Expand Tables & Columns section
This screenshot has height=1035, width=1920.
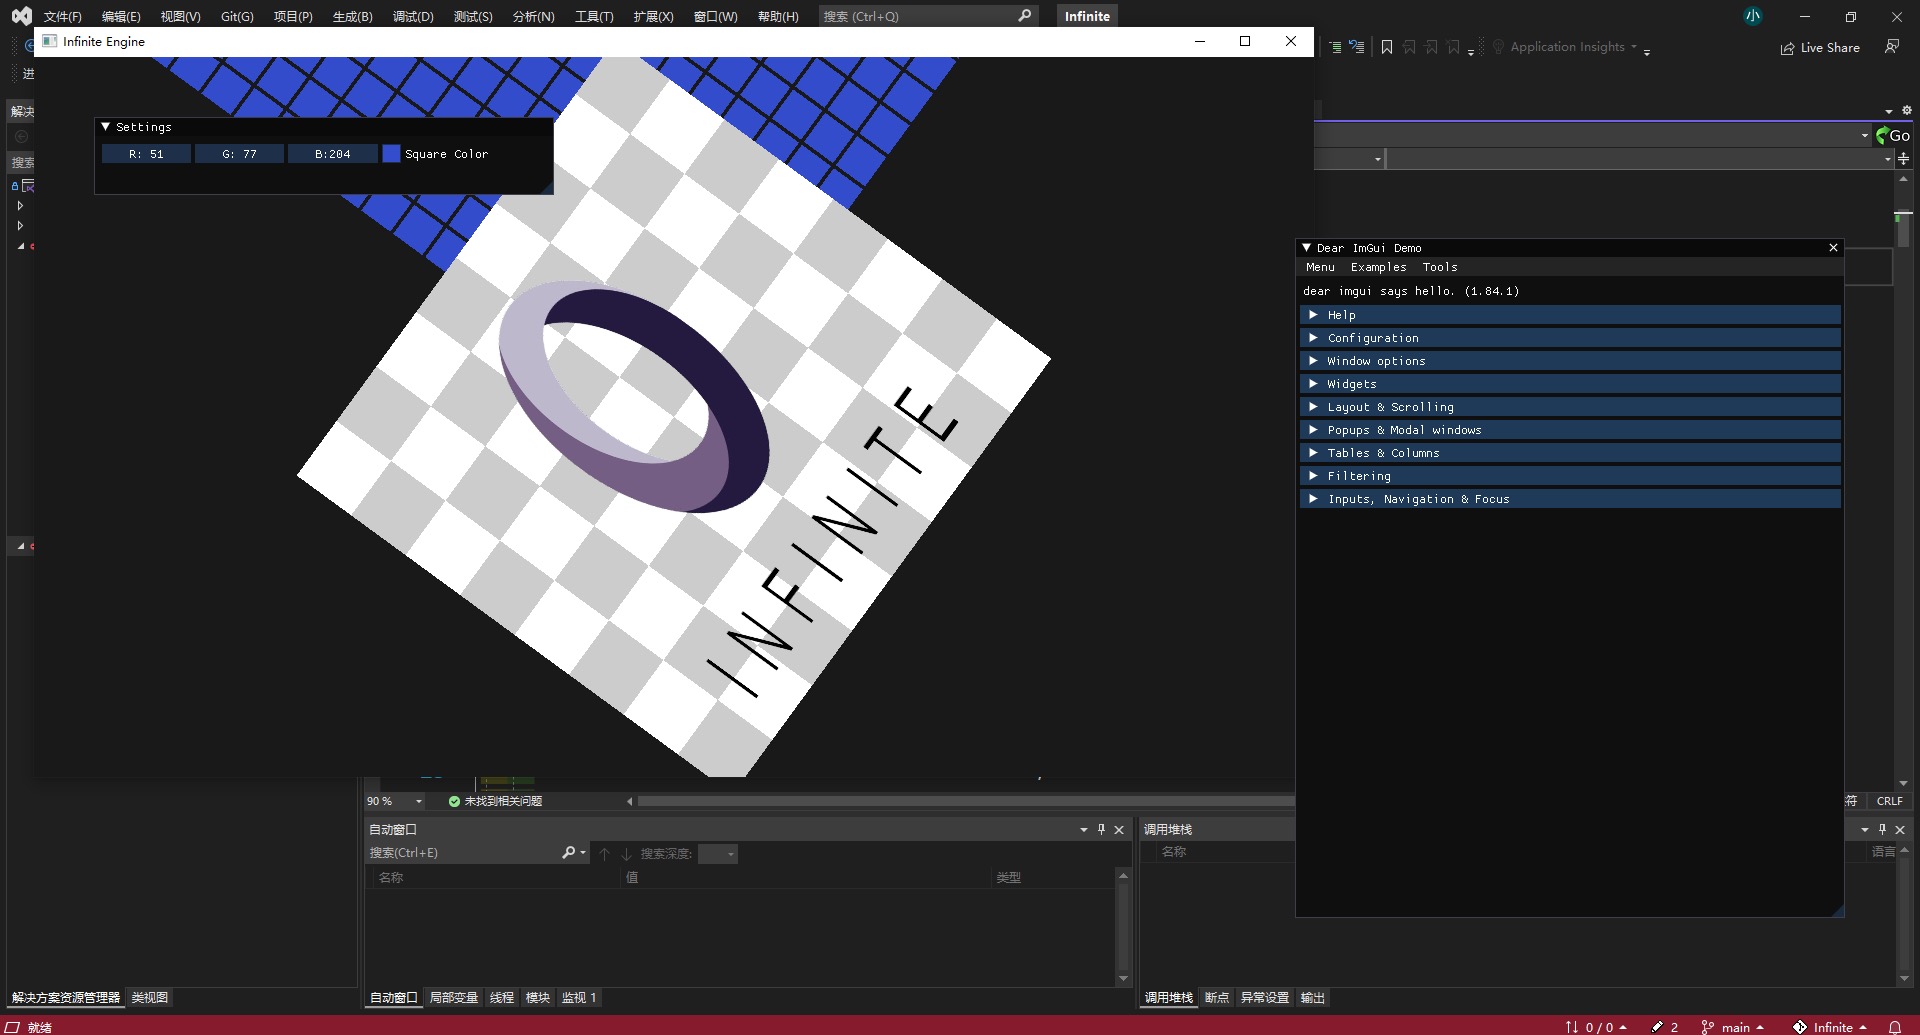(x=1570, y=453)
